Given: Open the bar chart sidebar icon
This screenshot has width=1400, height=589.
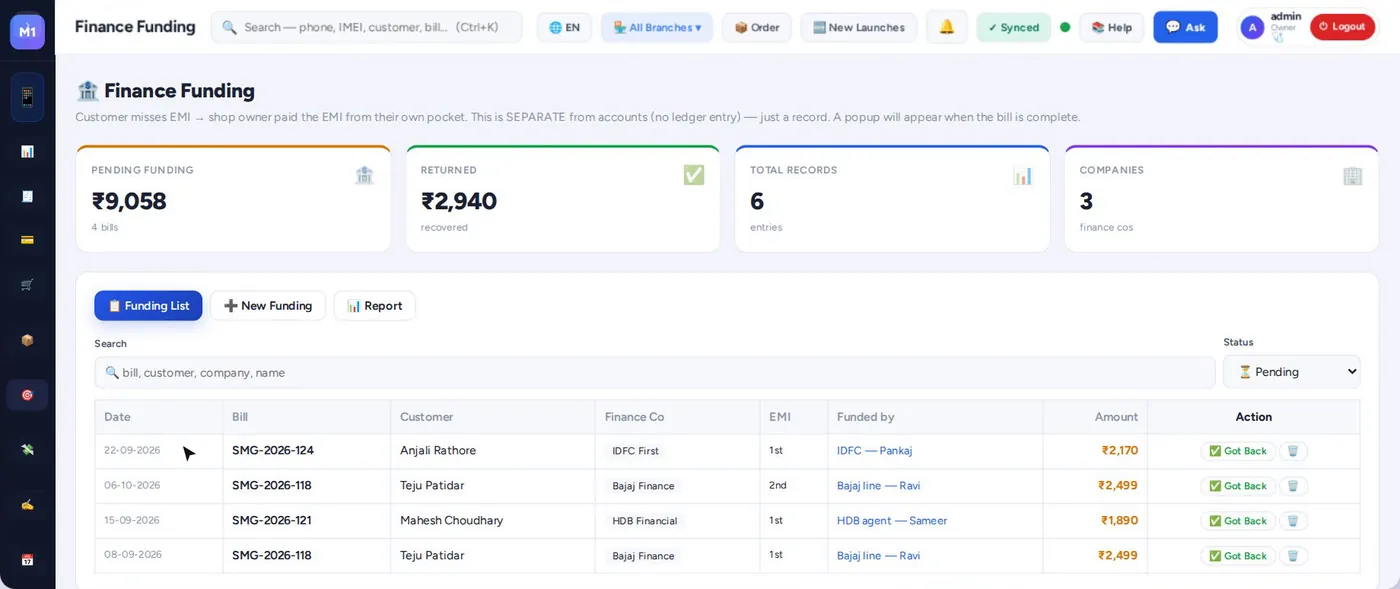Looking at the screenshot, I should 27,151.
